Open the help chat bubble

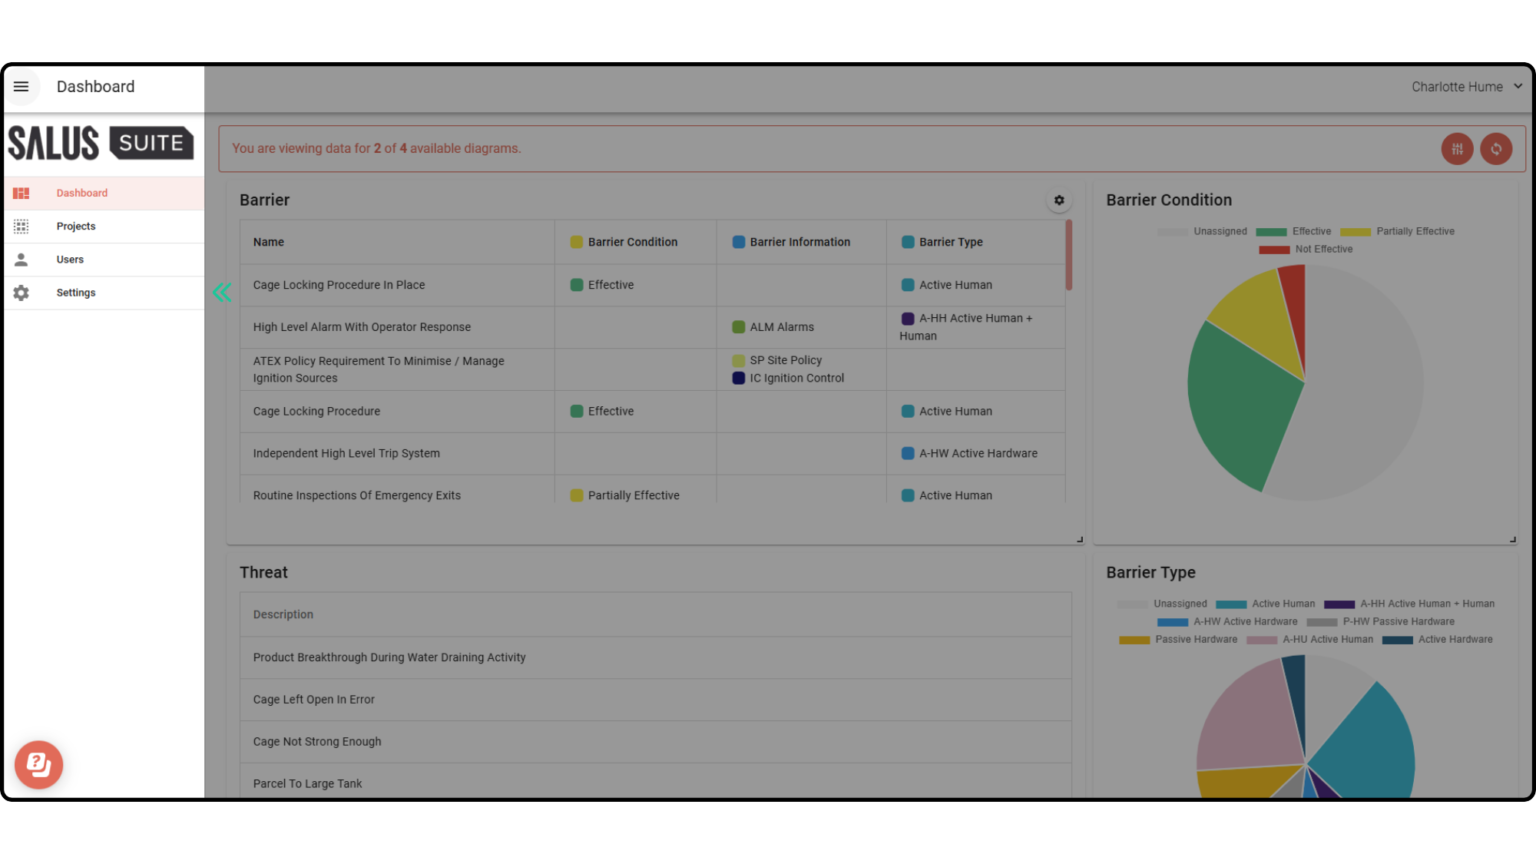(38, 765)
